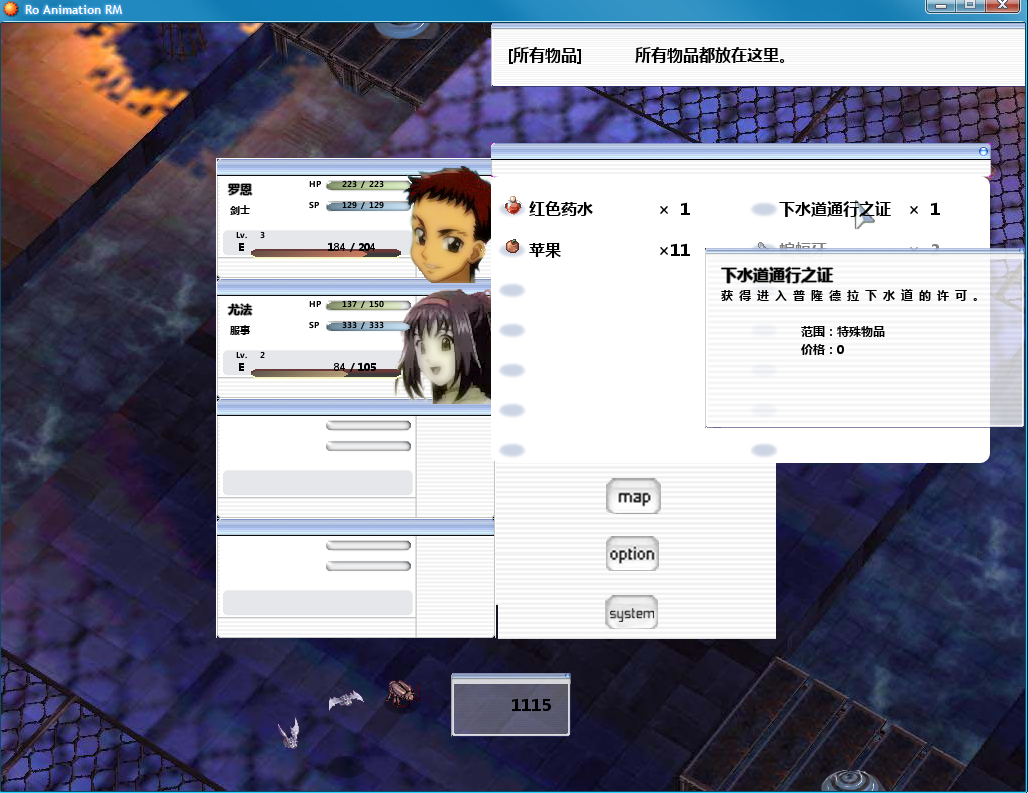Select 红色药水 item row
Screen dimensions: 1028x793
[x=597, y=209]
